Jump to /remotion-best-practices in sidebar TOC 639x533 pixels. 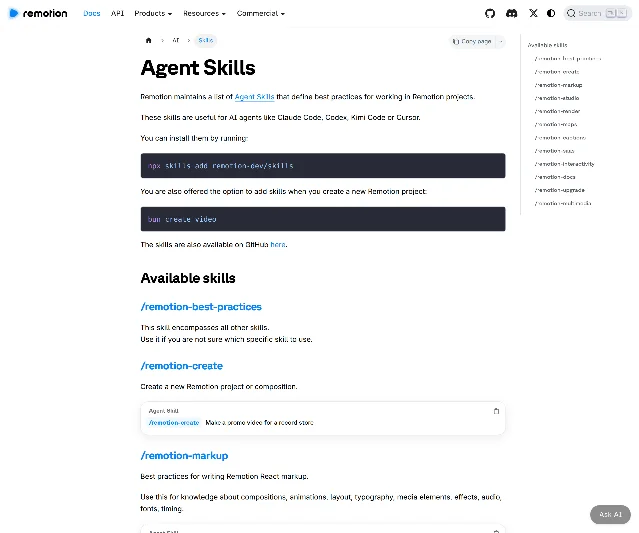pos(568,59)
